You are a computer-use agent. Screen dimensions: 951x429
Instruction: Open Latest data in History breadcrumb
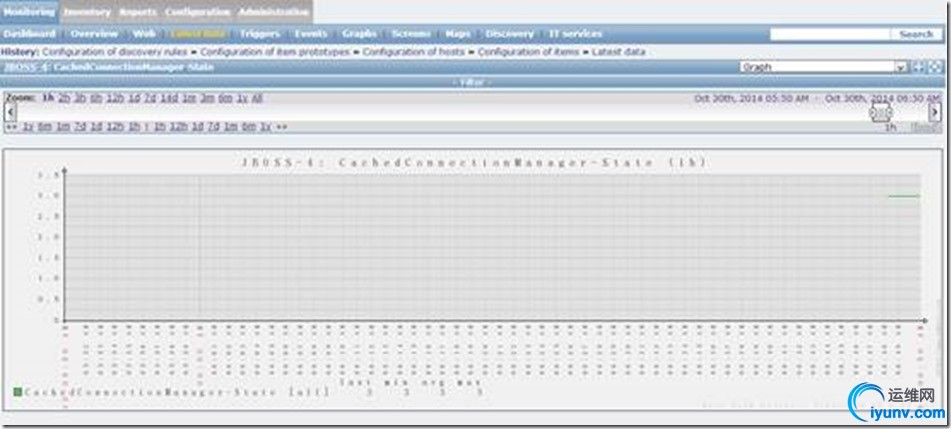tap(618, 52)
